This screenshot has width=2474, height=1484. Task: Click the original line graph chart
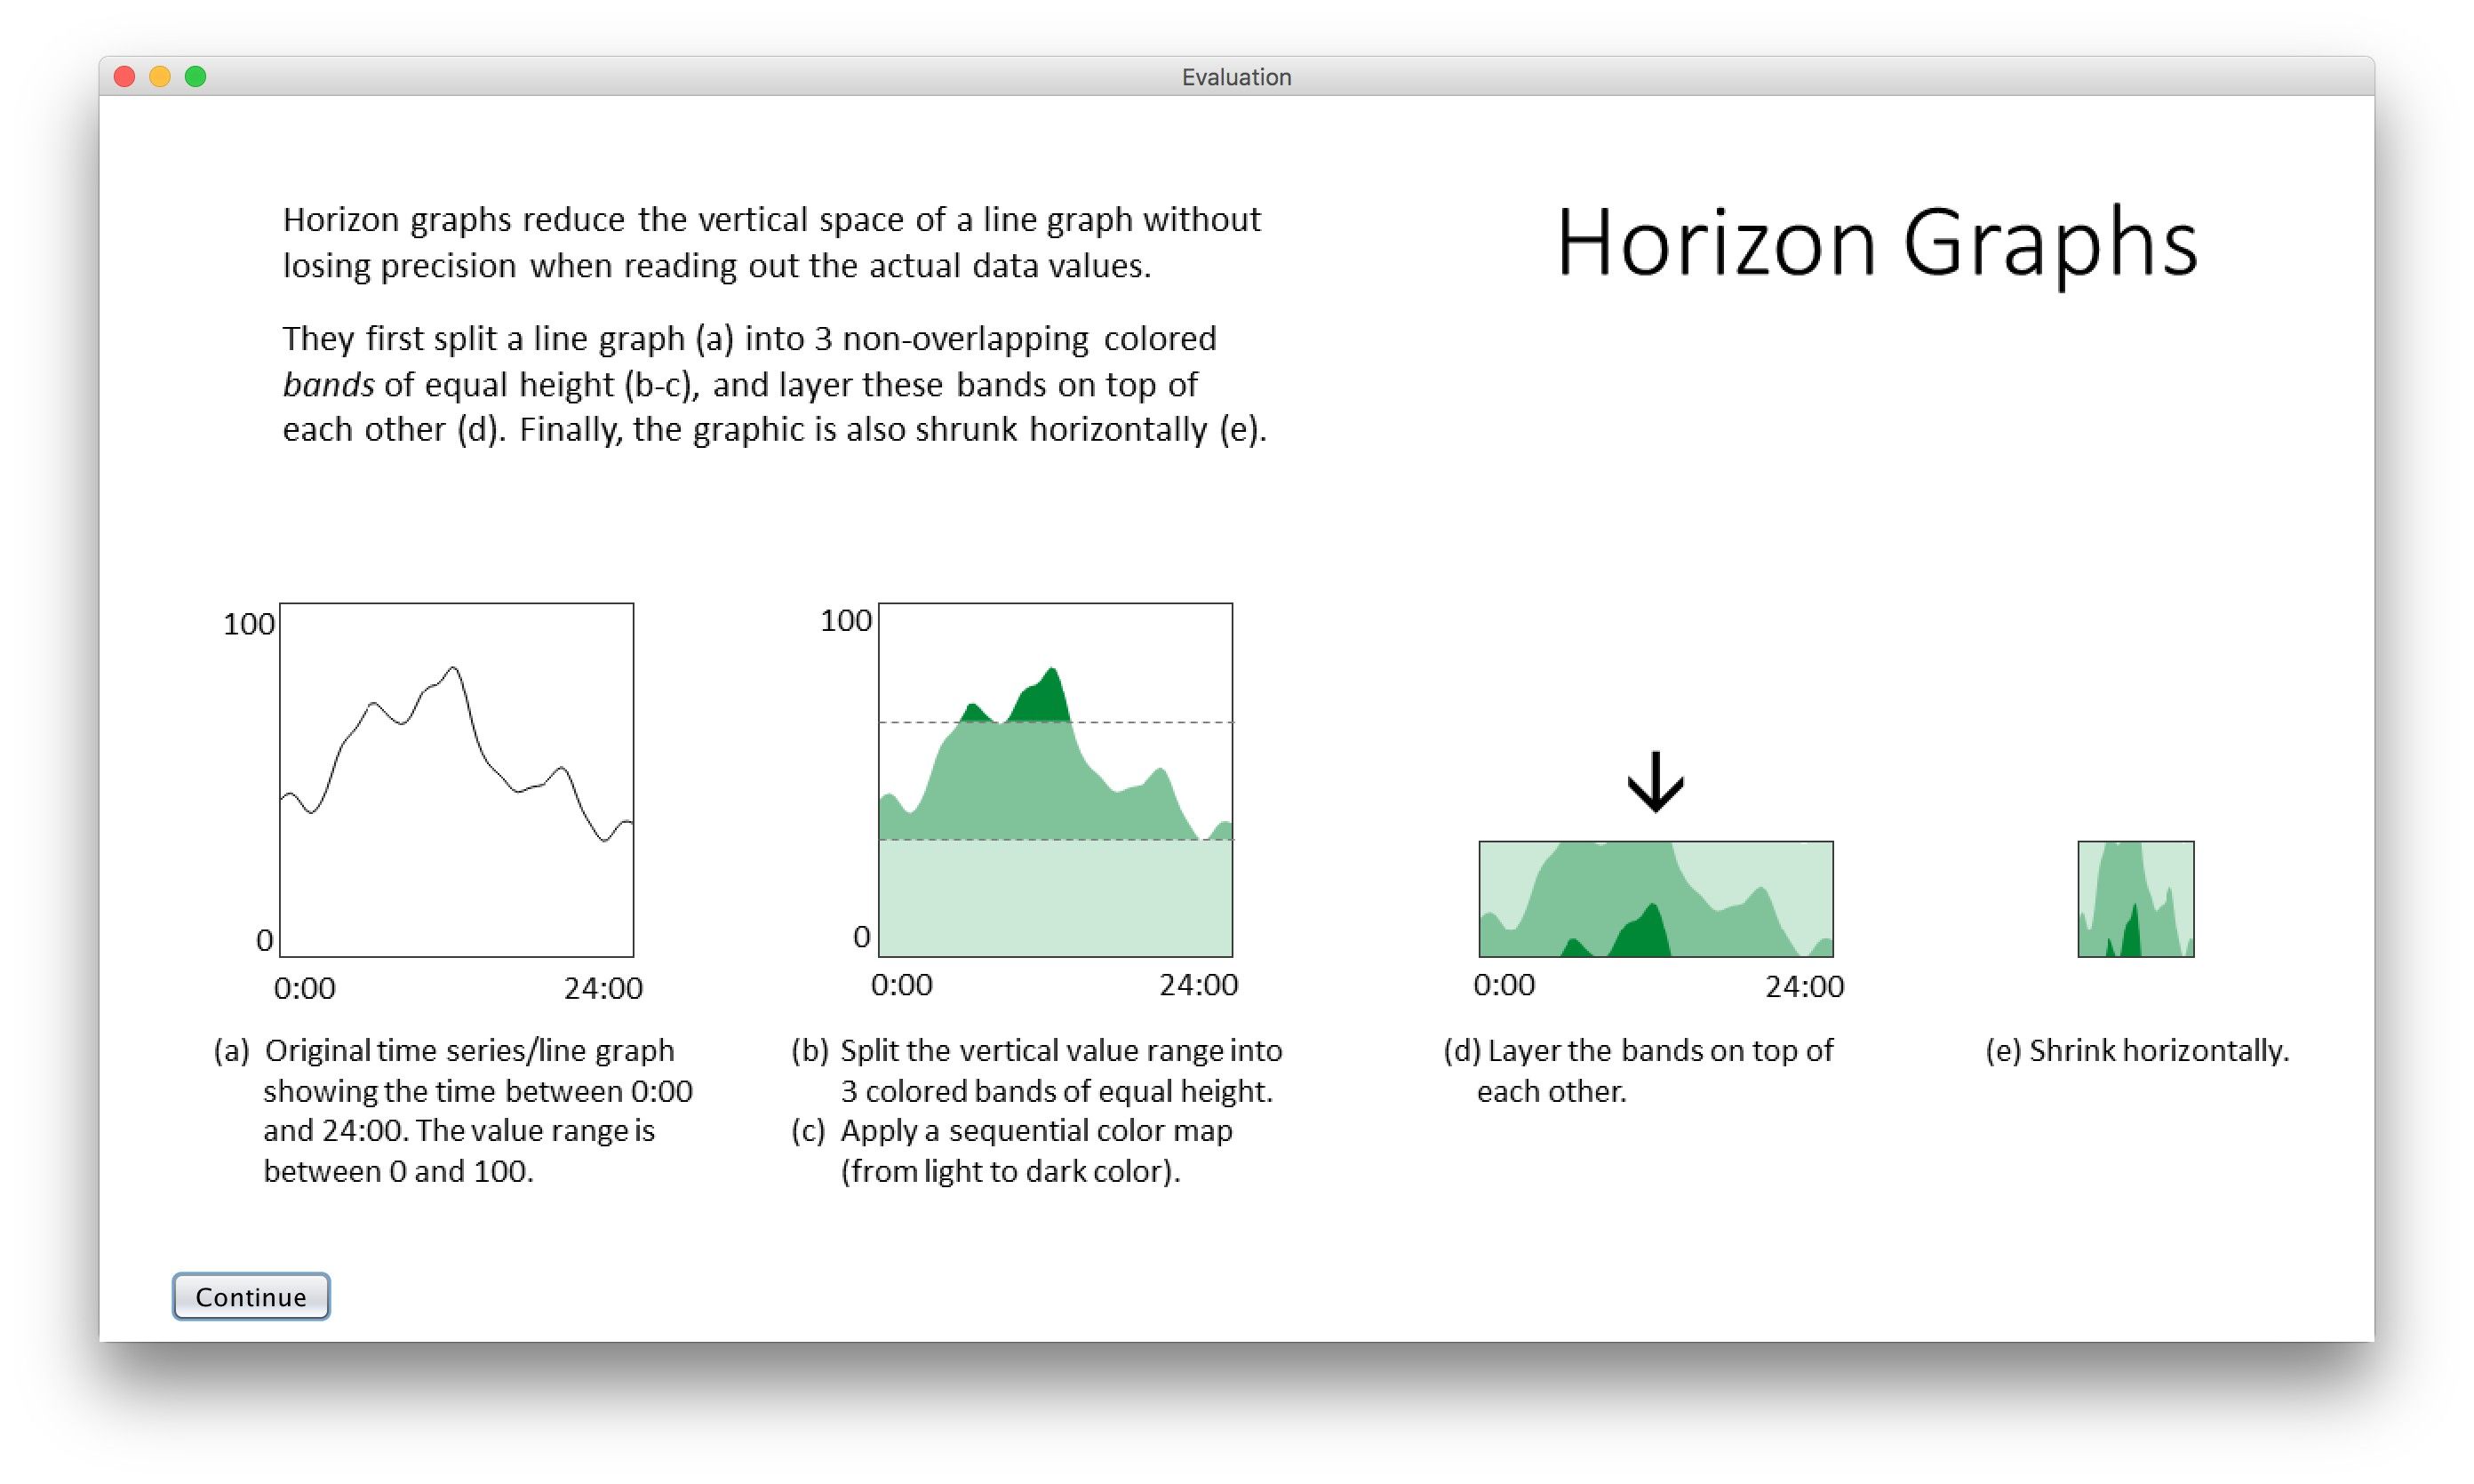[456, 780]
